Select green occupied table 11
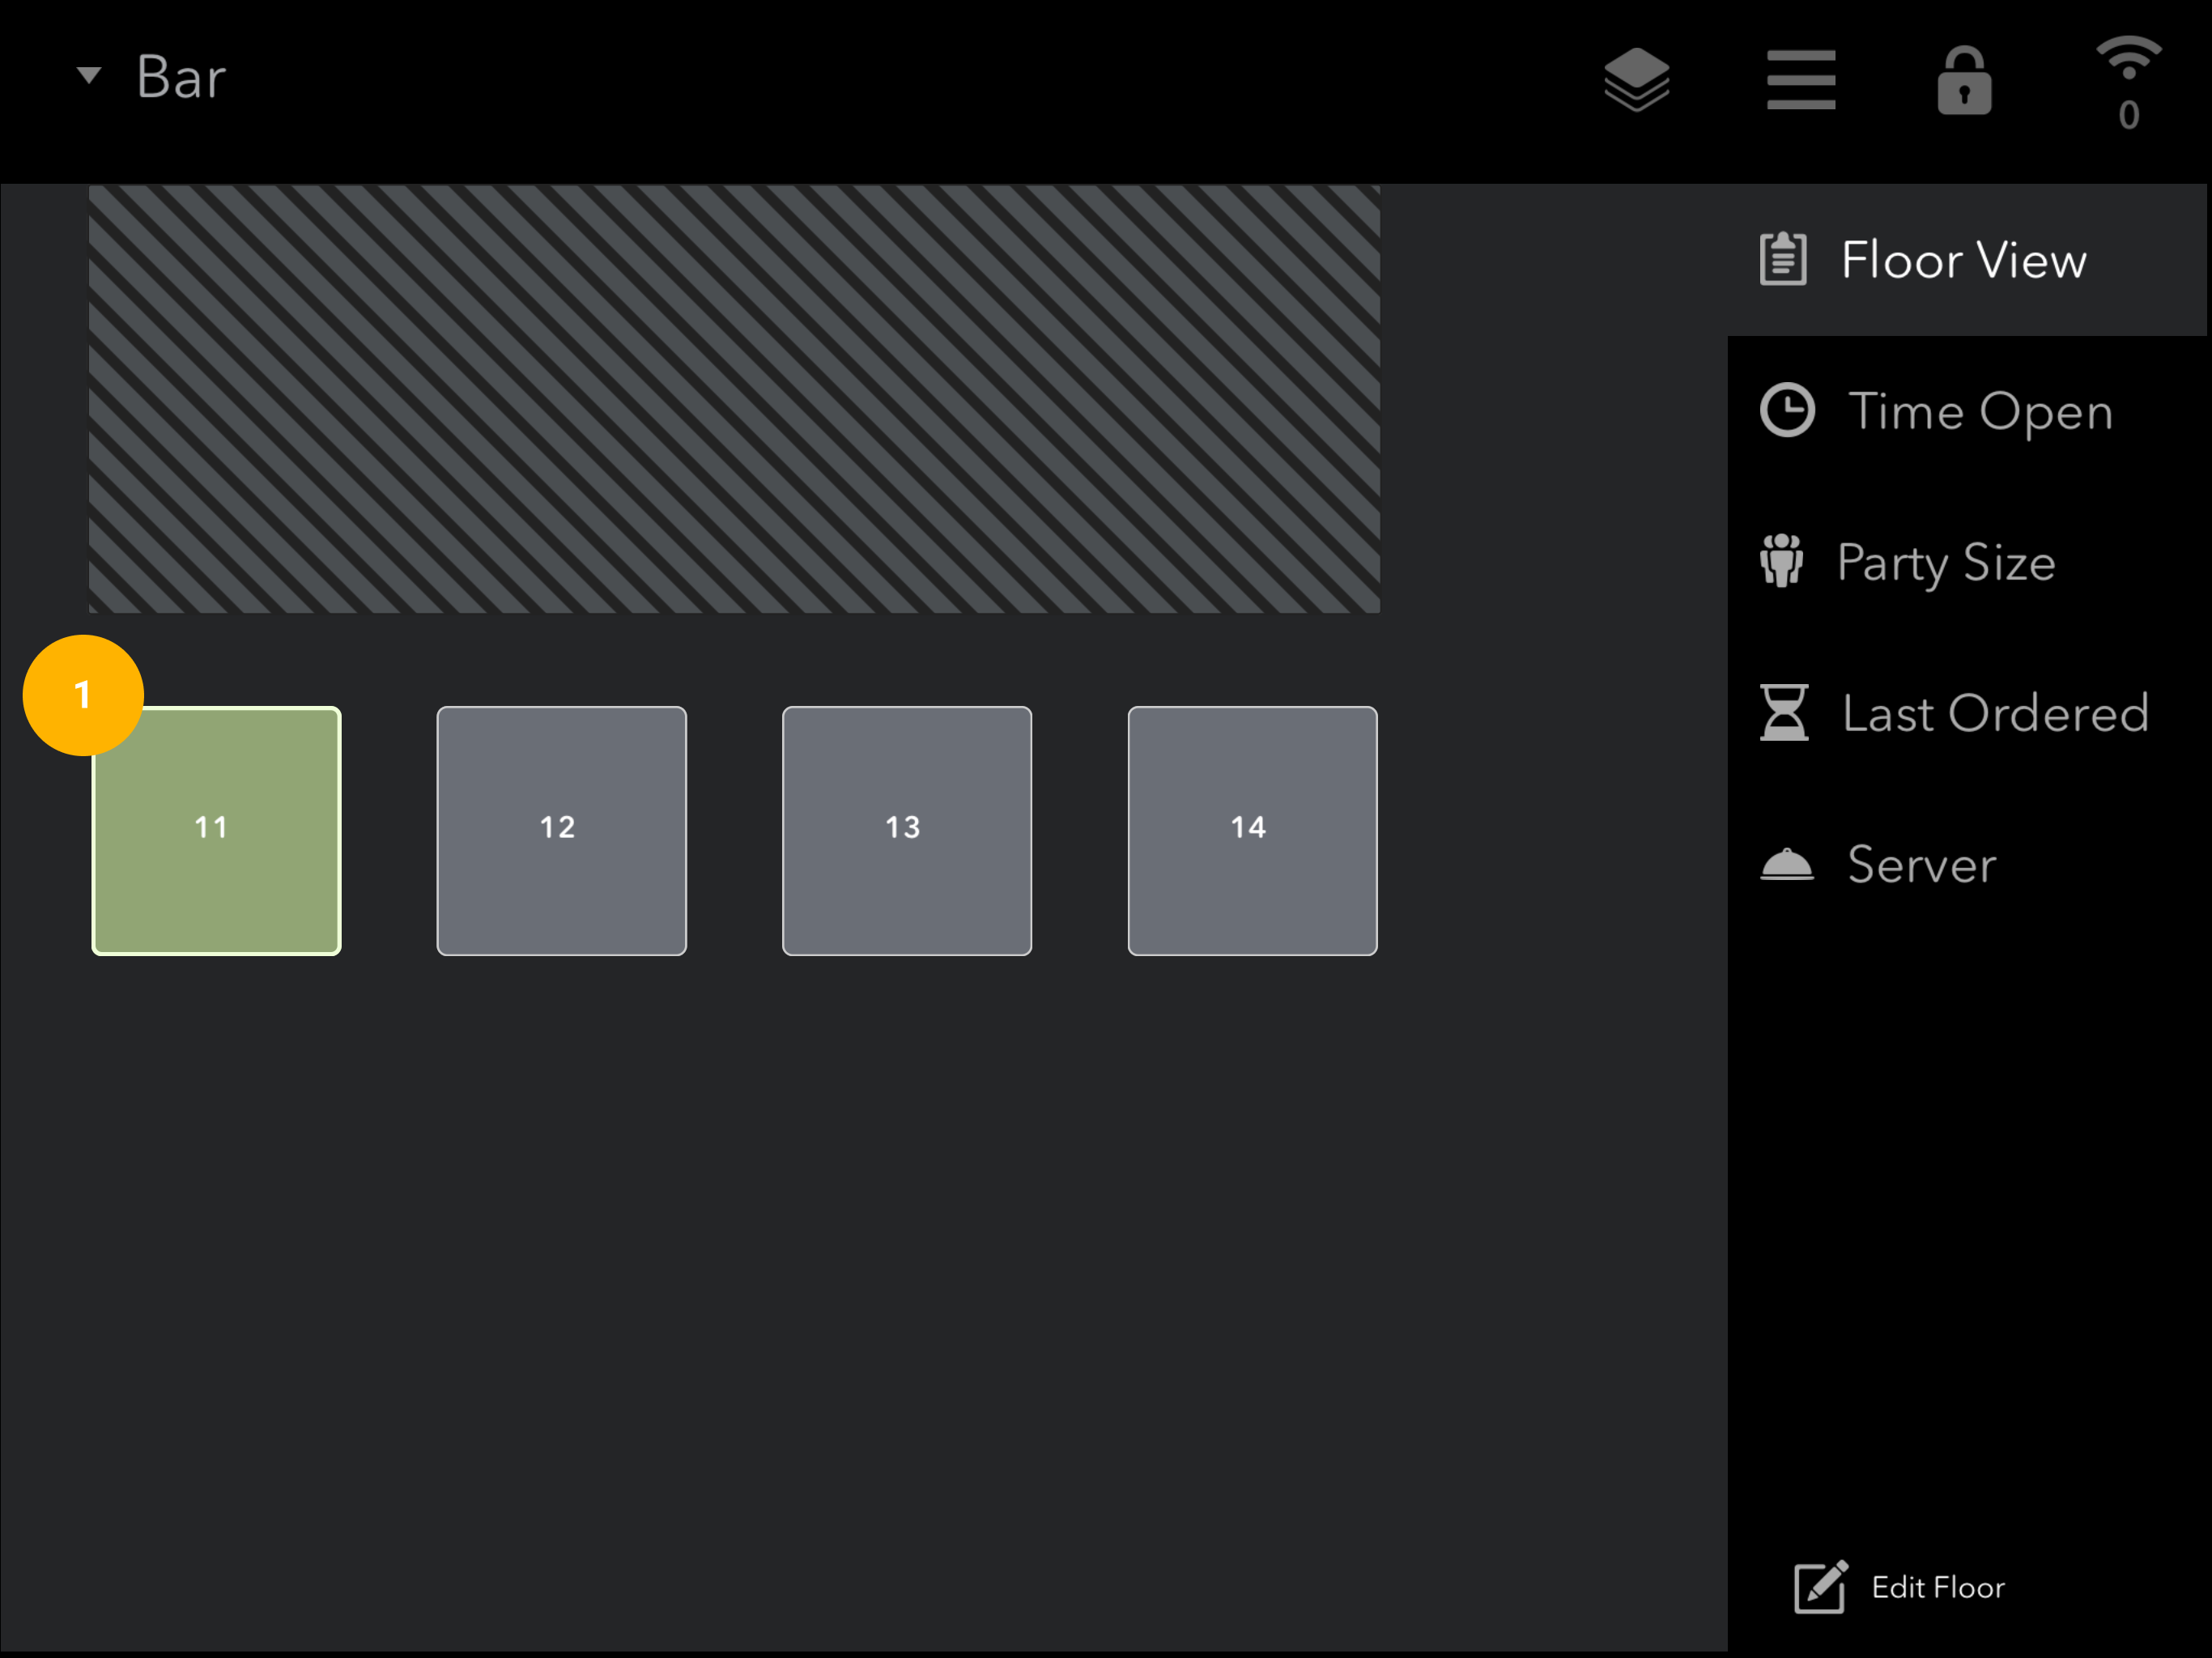The width and height of the screenshot is (2212, 1658). 217,831
